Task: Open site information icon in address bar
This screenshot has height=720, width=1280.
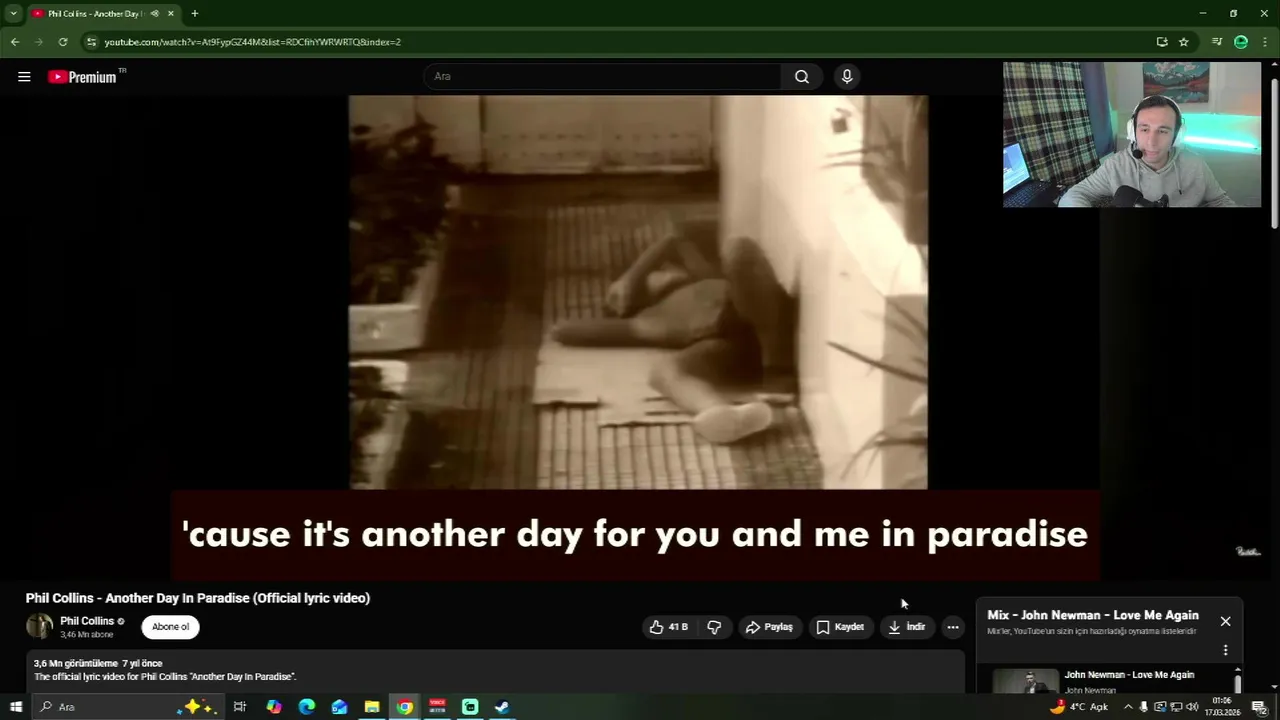Action: 91,42
